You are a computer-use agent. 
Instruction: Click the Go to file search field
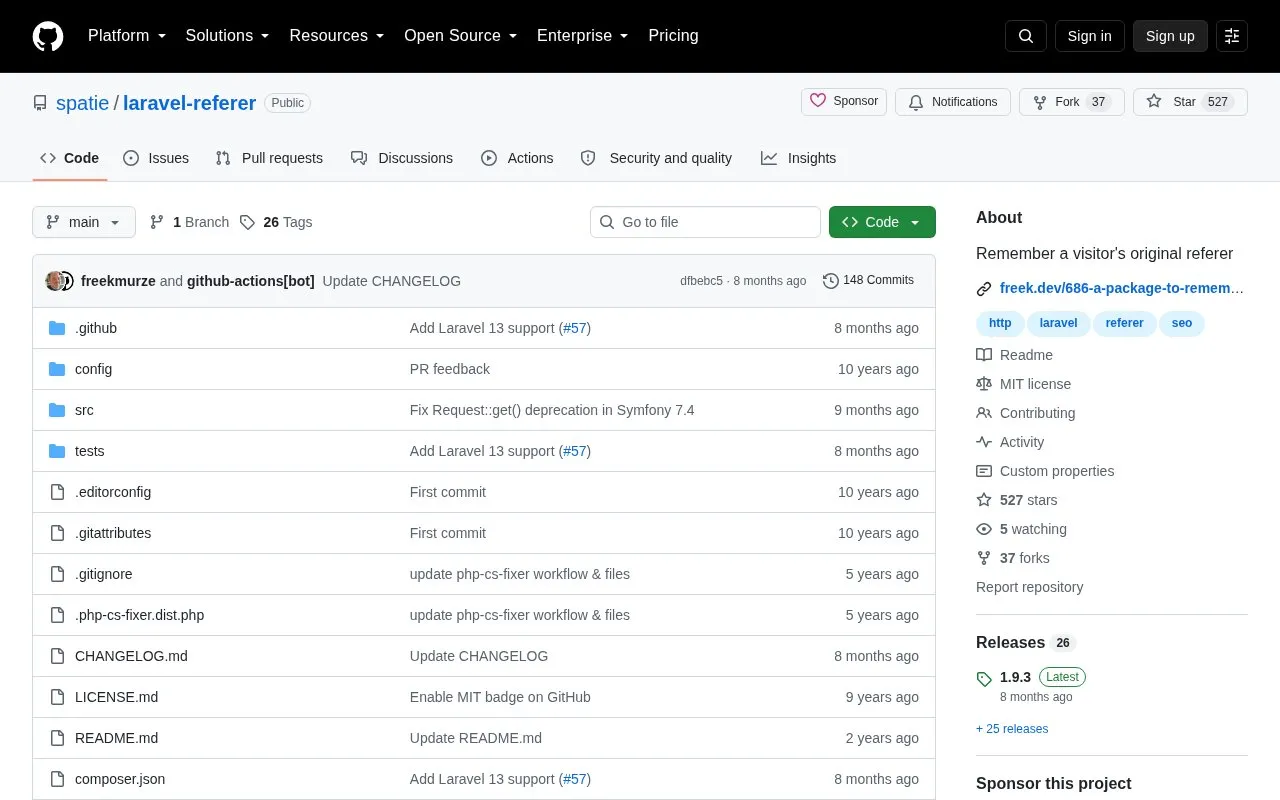click(x=705, y=222)
